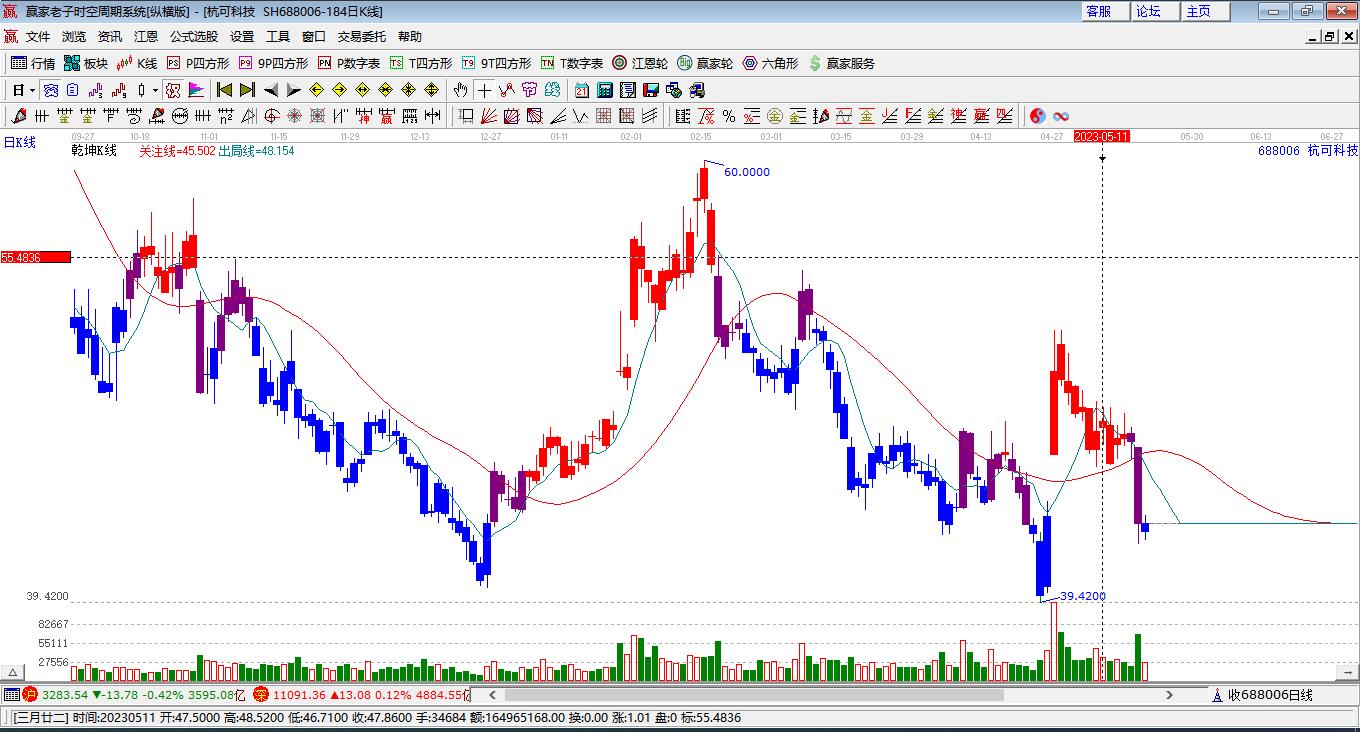1360x732 pixels.
Task: Click the 日K线 label
Action: coord(19,143)
